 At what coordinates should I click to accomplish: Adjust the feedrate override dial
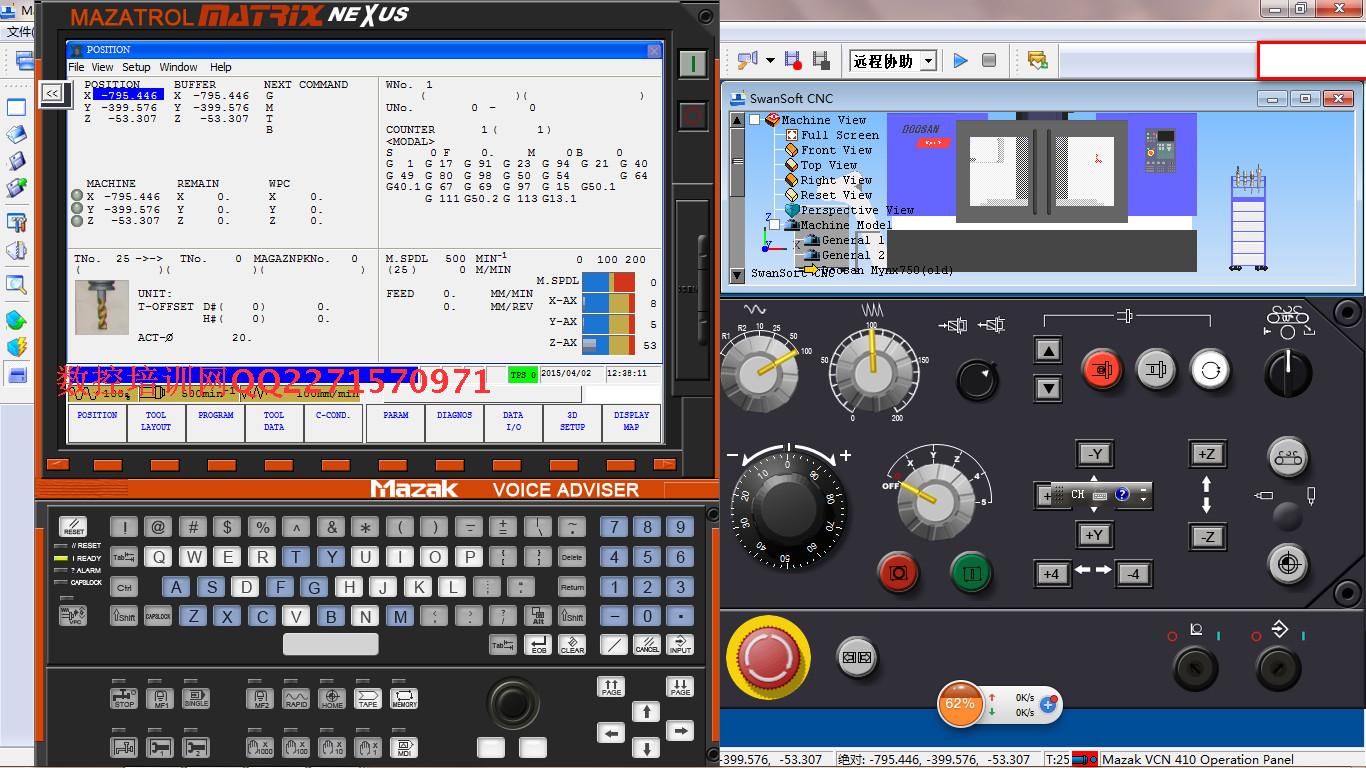874,368
